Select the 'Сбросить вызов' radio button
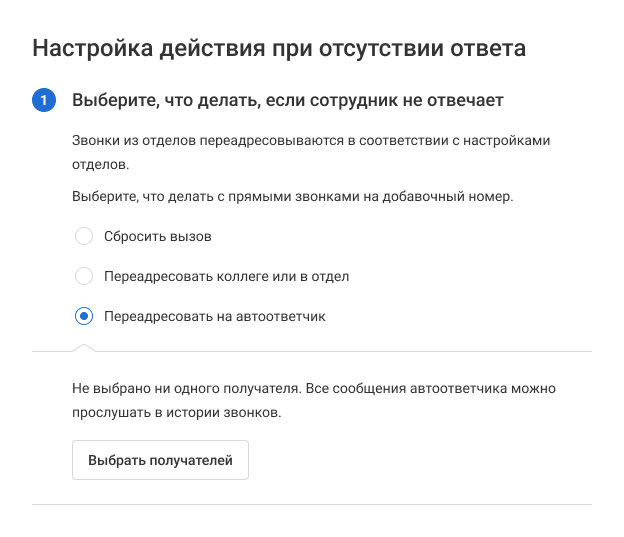 [84, 236]
